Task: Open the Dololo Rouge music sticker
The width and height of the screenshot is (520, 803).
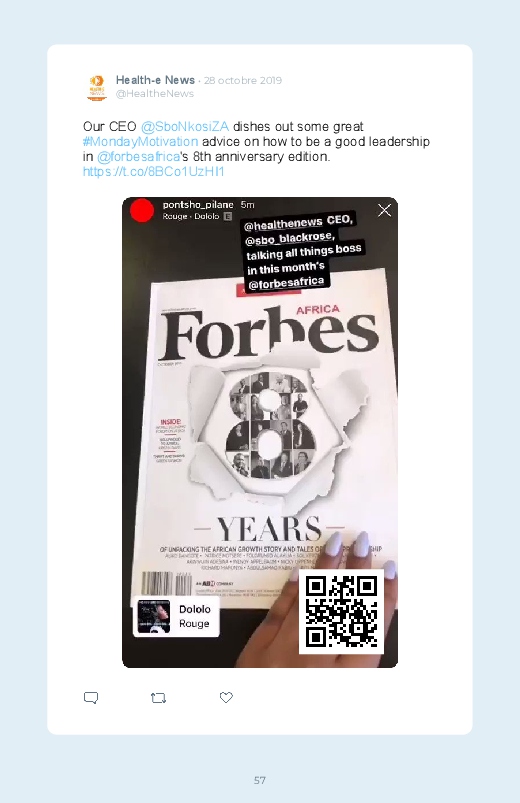Action: point(176,617)
